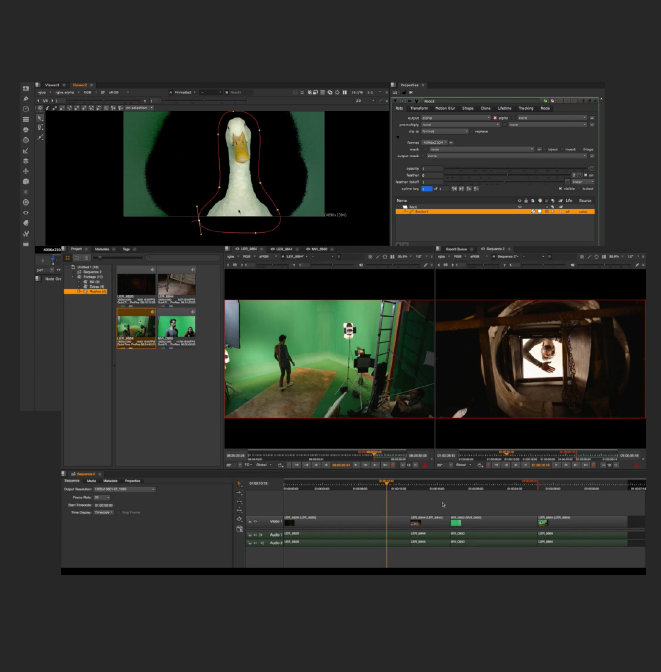The height and width of the screenshot is (672, 661).
Task: Click the top icon in left node toolbar
Action: pos(26,89)
